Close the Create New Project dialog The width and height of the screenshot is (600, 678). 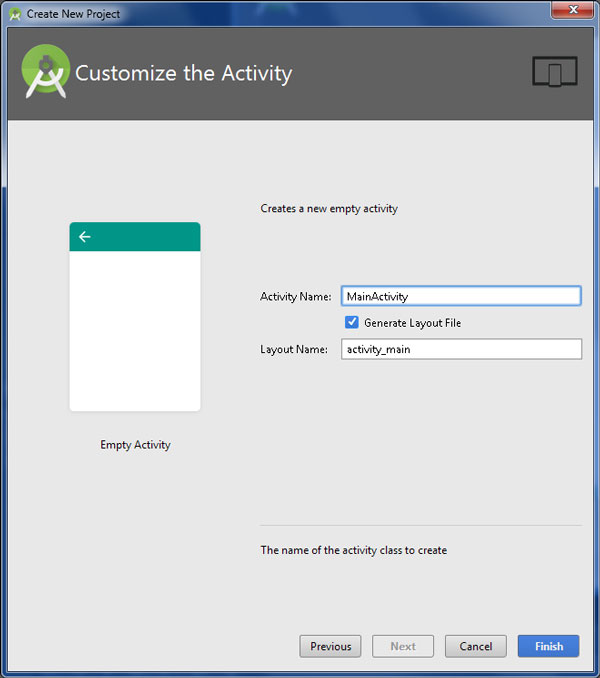click(x=570, y=11)
